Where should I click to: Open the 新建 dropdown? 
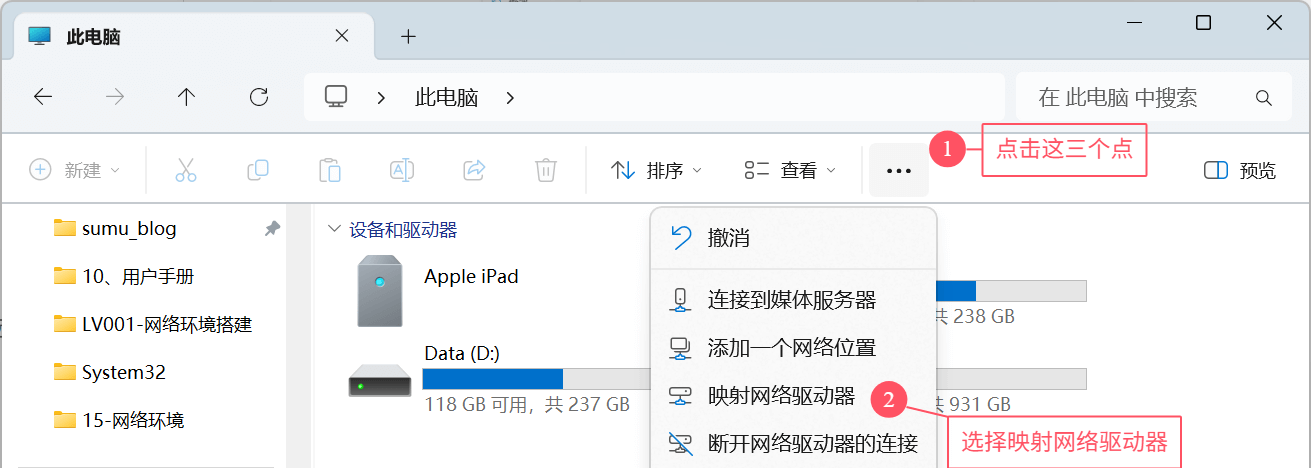click(x=75, y=170)
